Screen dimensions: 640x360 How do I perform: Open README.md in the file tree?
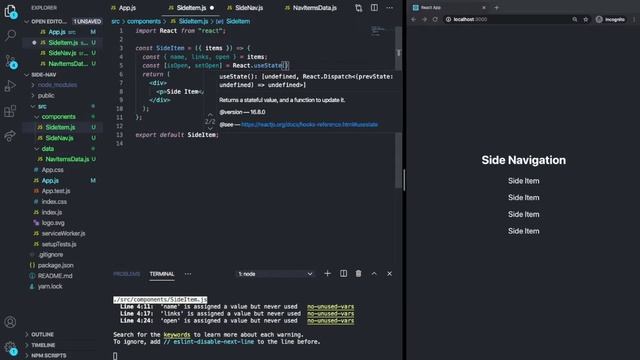coord(55,276)
